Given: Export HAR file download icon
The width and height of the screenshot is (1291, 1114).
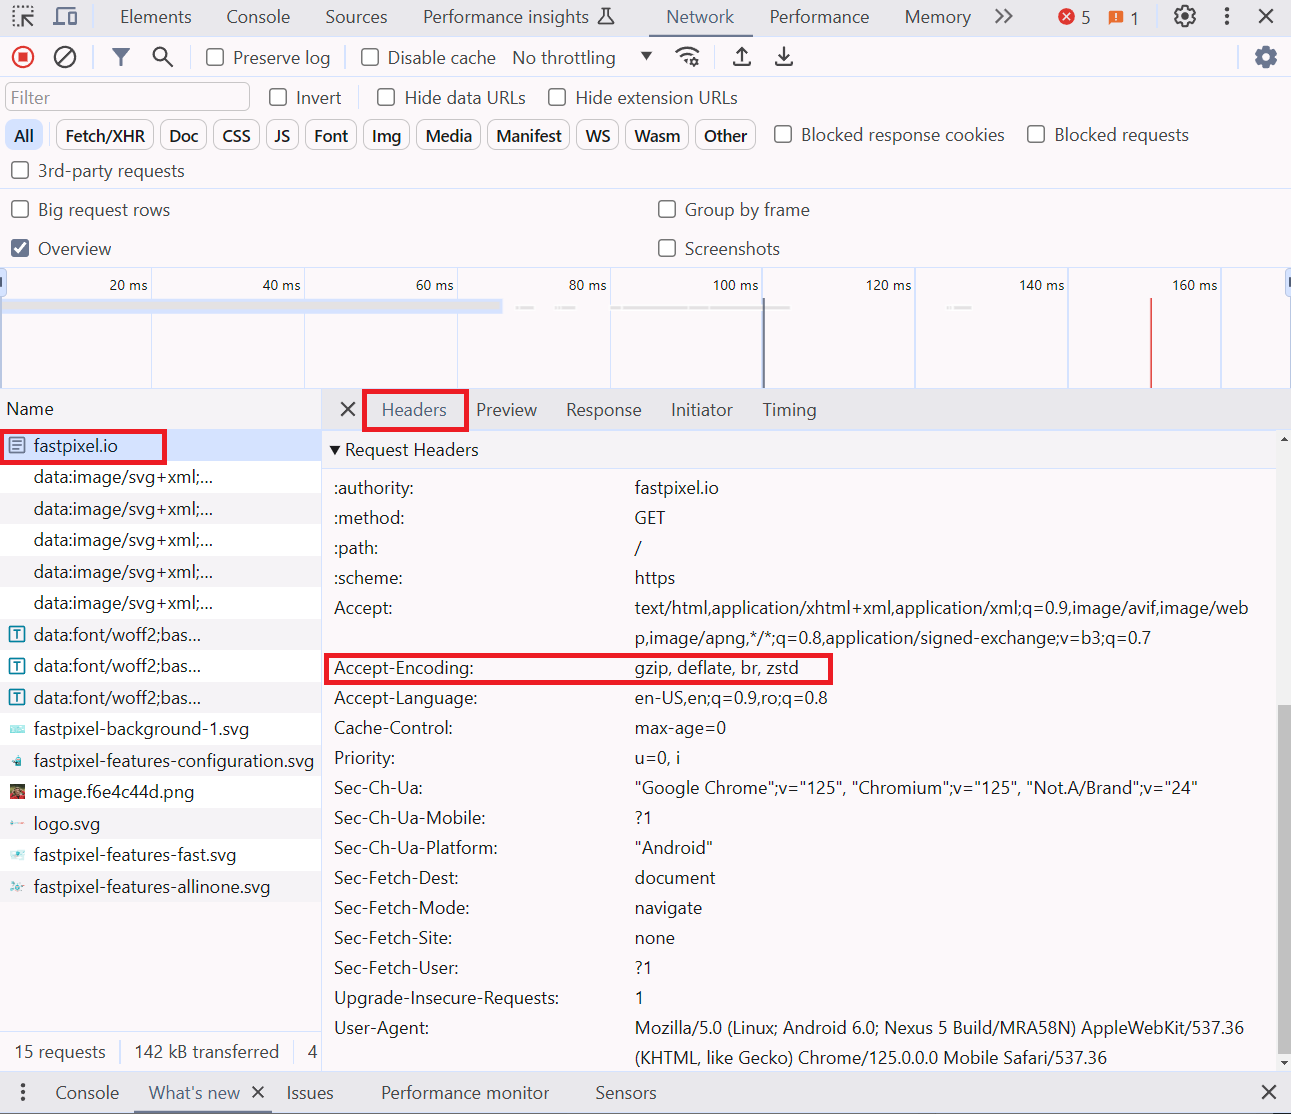Looking at the screenshot, I should click(x=784, y=57).
